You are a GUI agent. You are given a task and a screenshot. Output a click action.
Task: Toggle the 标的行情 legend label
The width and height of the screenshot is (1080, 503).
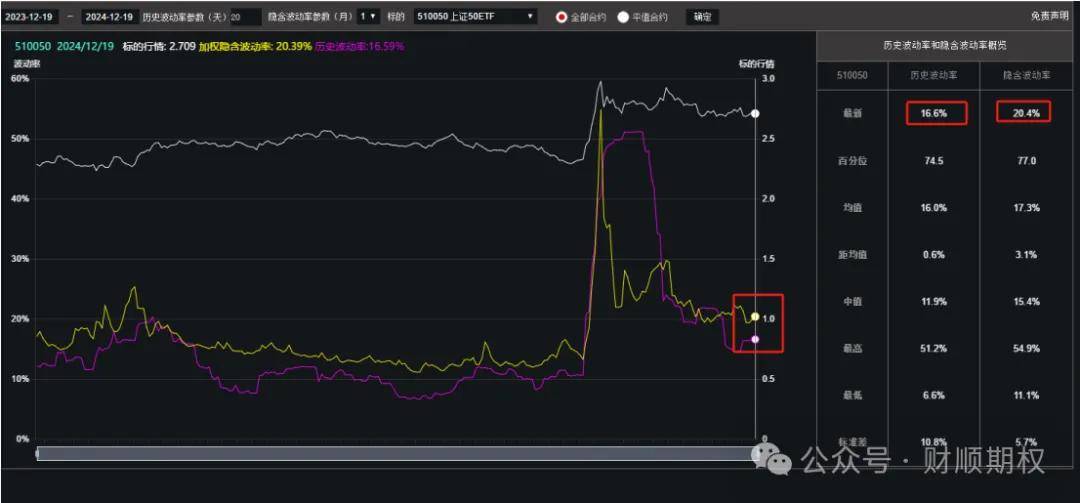click(158, 46)
